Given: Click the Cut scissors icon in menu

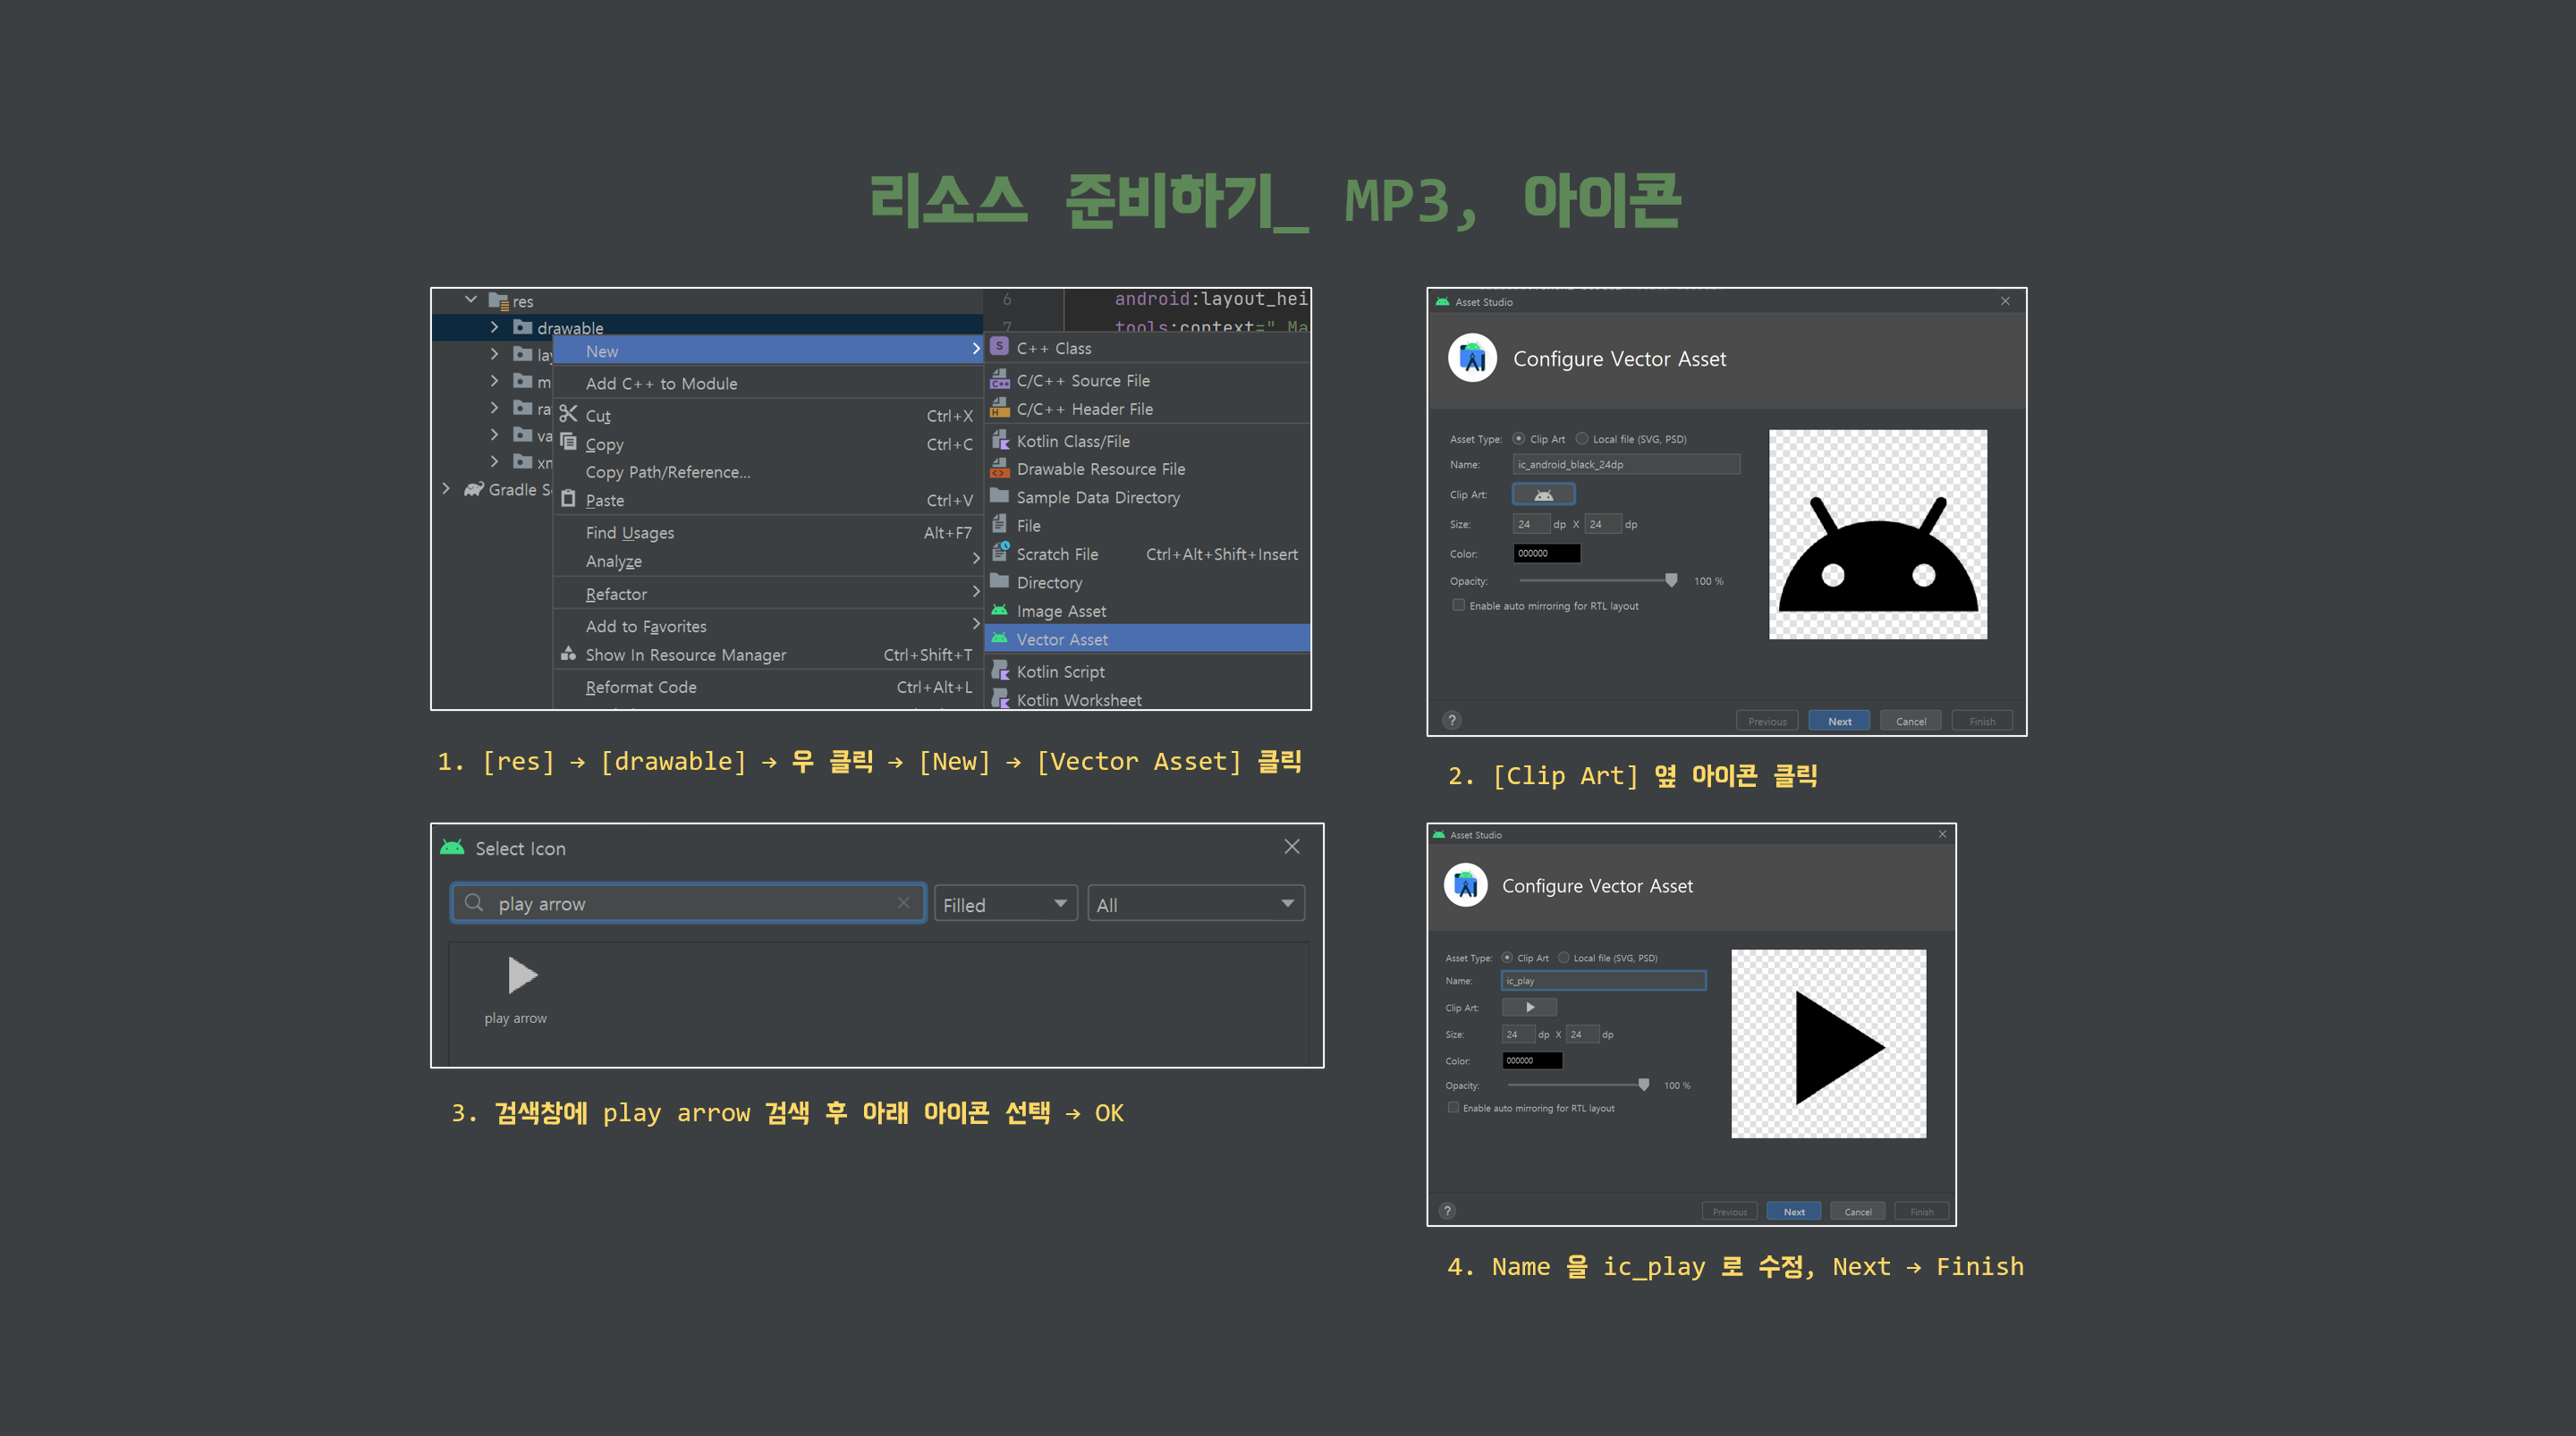Looking at the screenshot, I should 568,414.
